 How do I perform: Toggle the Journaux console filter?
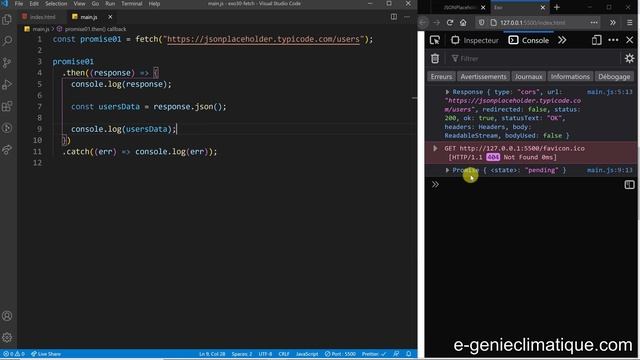(x=529, y=77)
